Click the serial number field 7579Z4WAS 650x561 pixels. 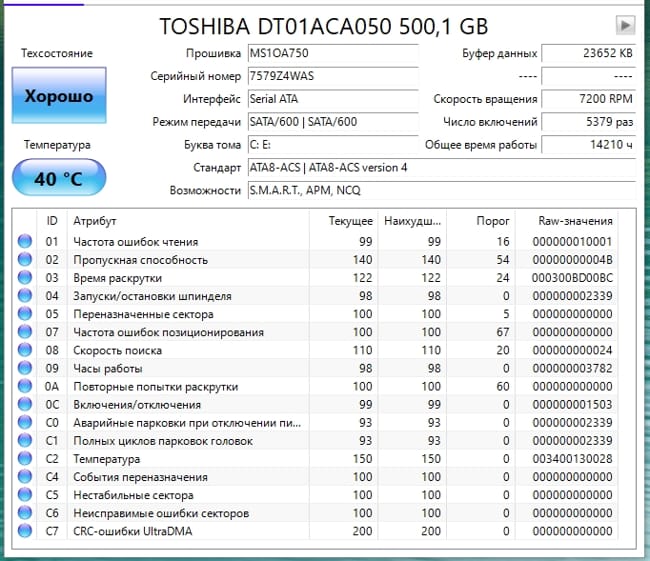tap(333, 76)
